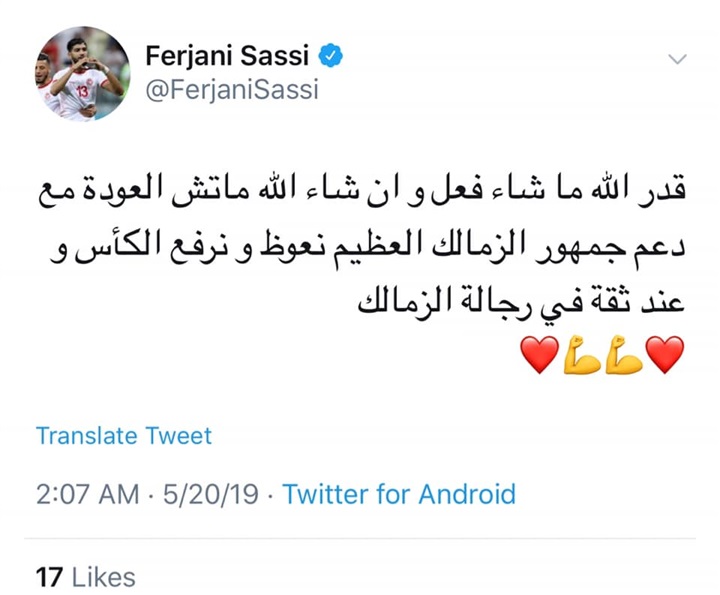Open the Twitter for Android source link

399,494
